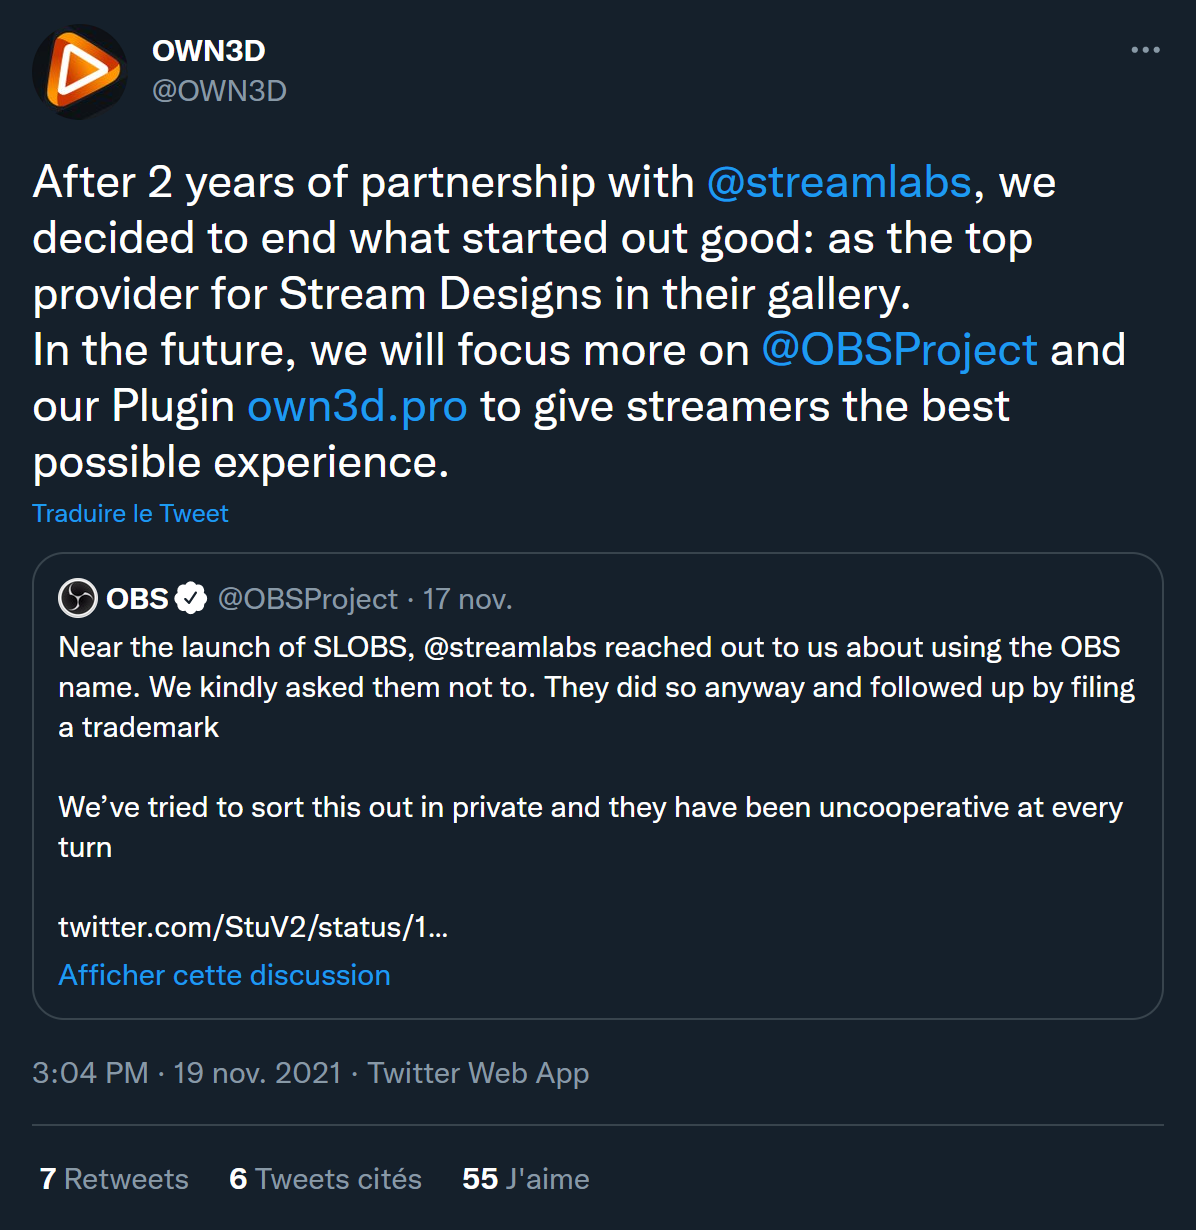
Task: Open the OWN3D profile avatar
Action: click(x=80, y=72)
